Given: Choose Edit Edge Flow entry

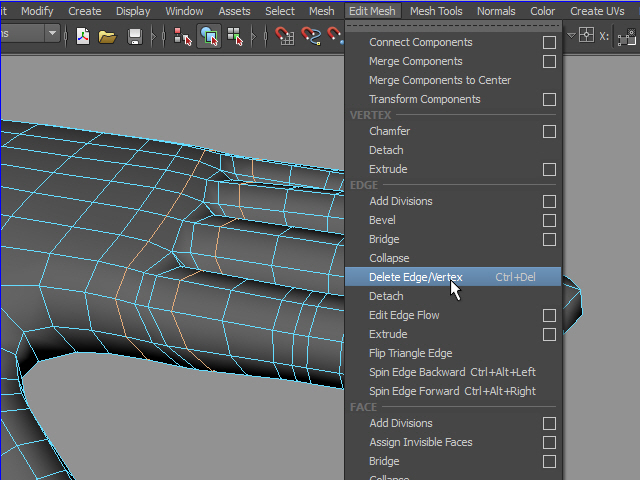Looking at the screenshot, I should pos(404,316).
